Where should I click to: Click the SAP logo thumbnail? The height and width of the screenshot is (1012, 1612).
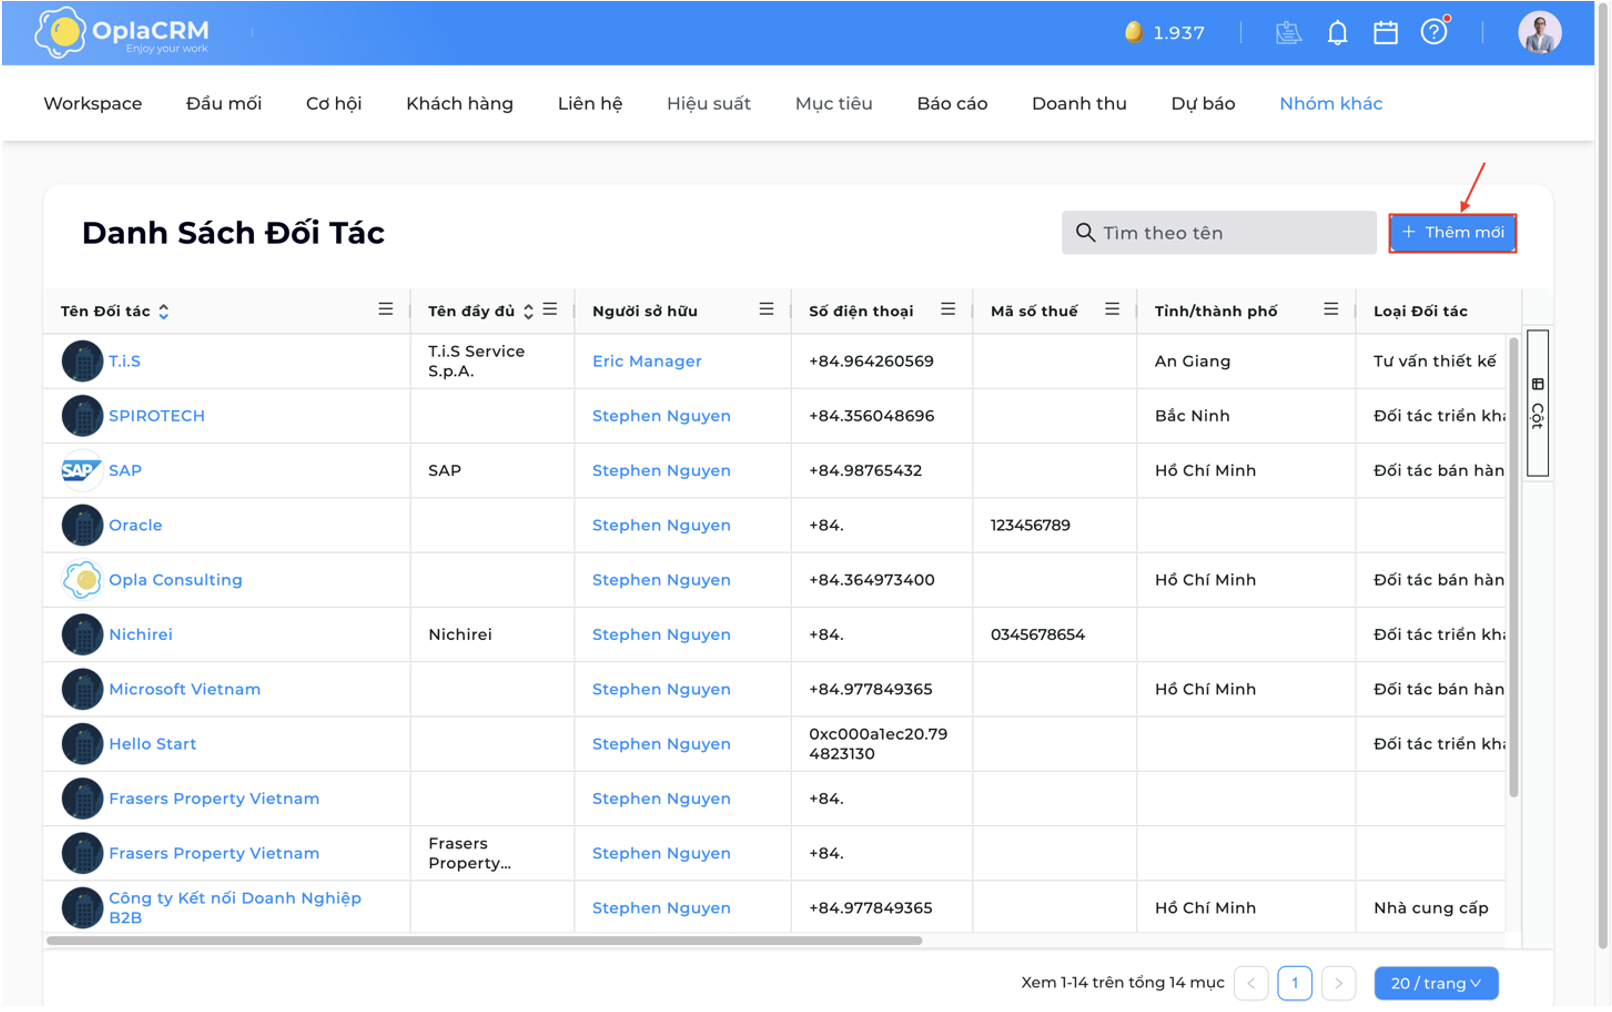(82, 470)
